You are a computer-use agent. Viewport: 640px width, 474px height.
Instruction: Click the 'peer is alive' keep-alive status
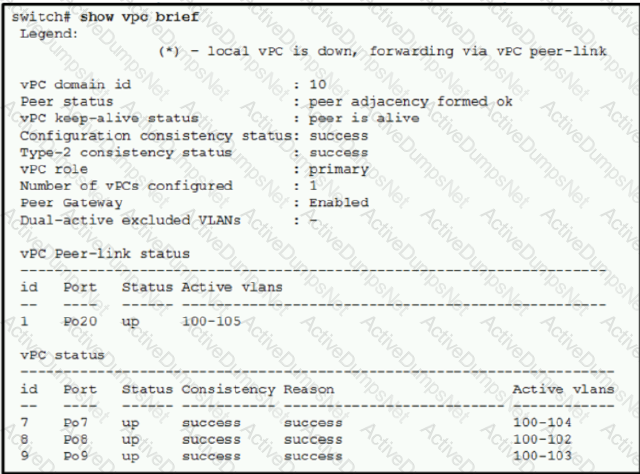point(364,119)
